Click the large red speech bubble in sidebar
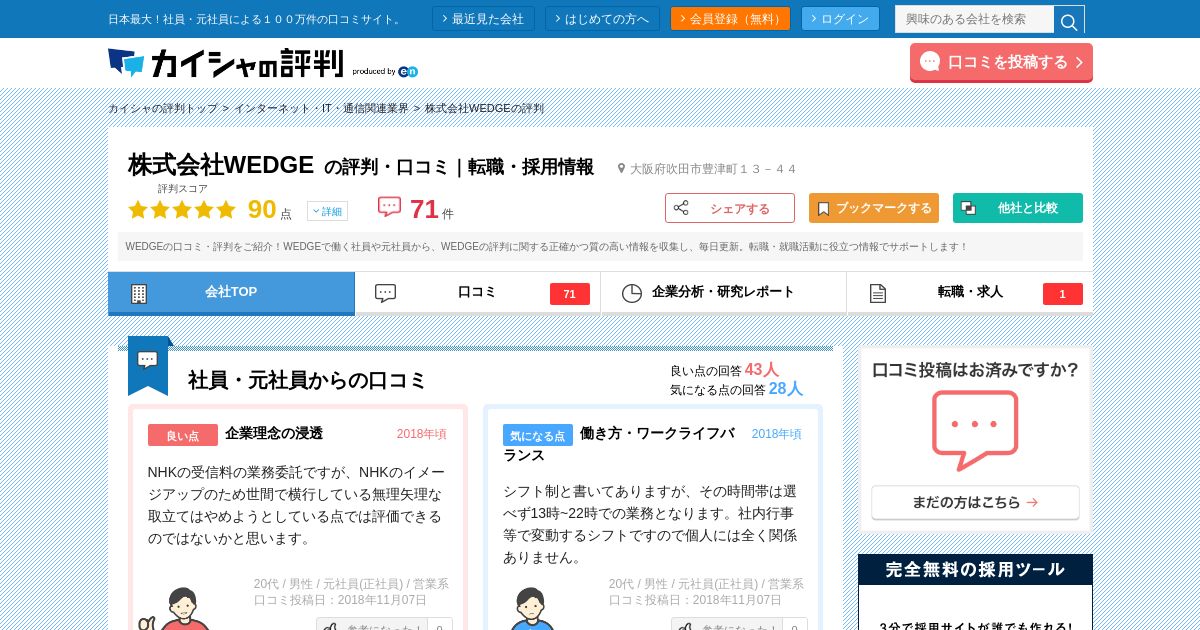Screen dimensions: 1200x630 tap(975, 430)
